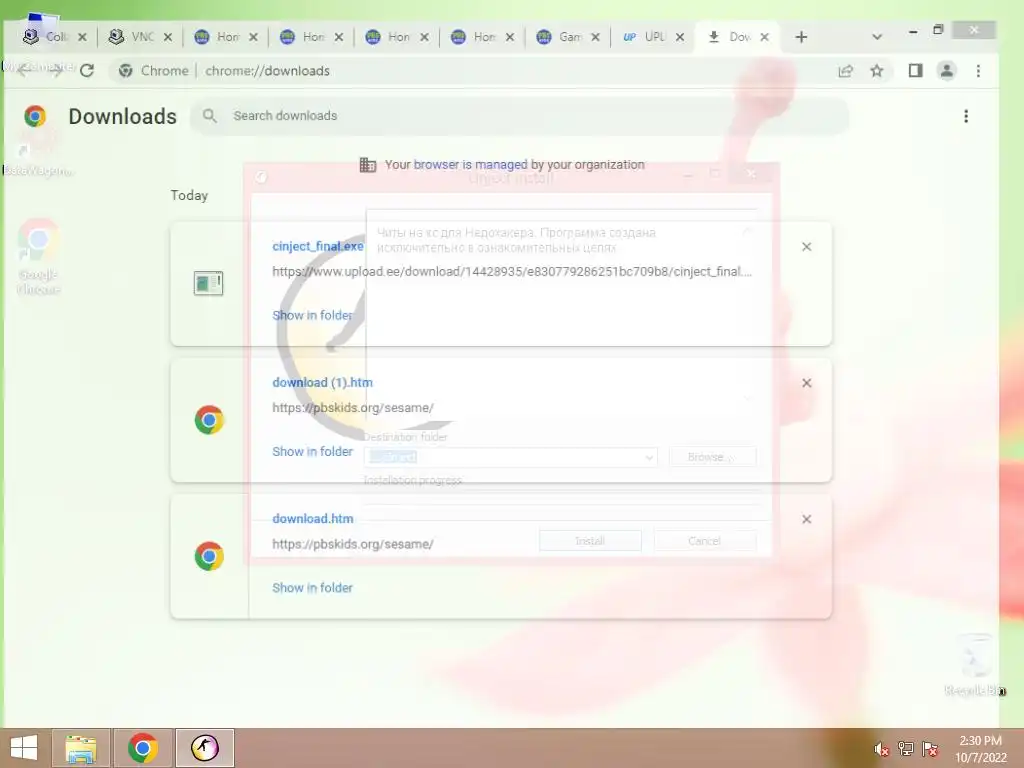Image resolution: width=1024 pixels, height=768 pixels.
Task: Click the upload.ee source URL of cinject_final.exe
Action: click(512, 272)
